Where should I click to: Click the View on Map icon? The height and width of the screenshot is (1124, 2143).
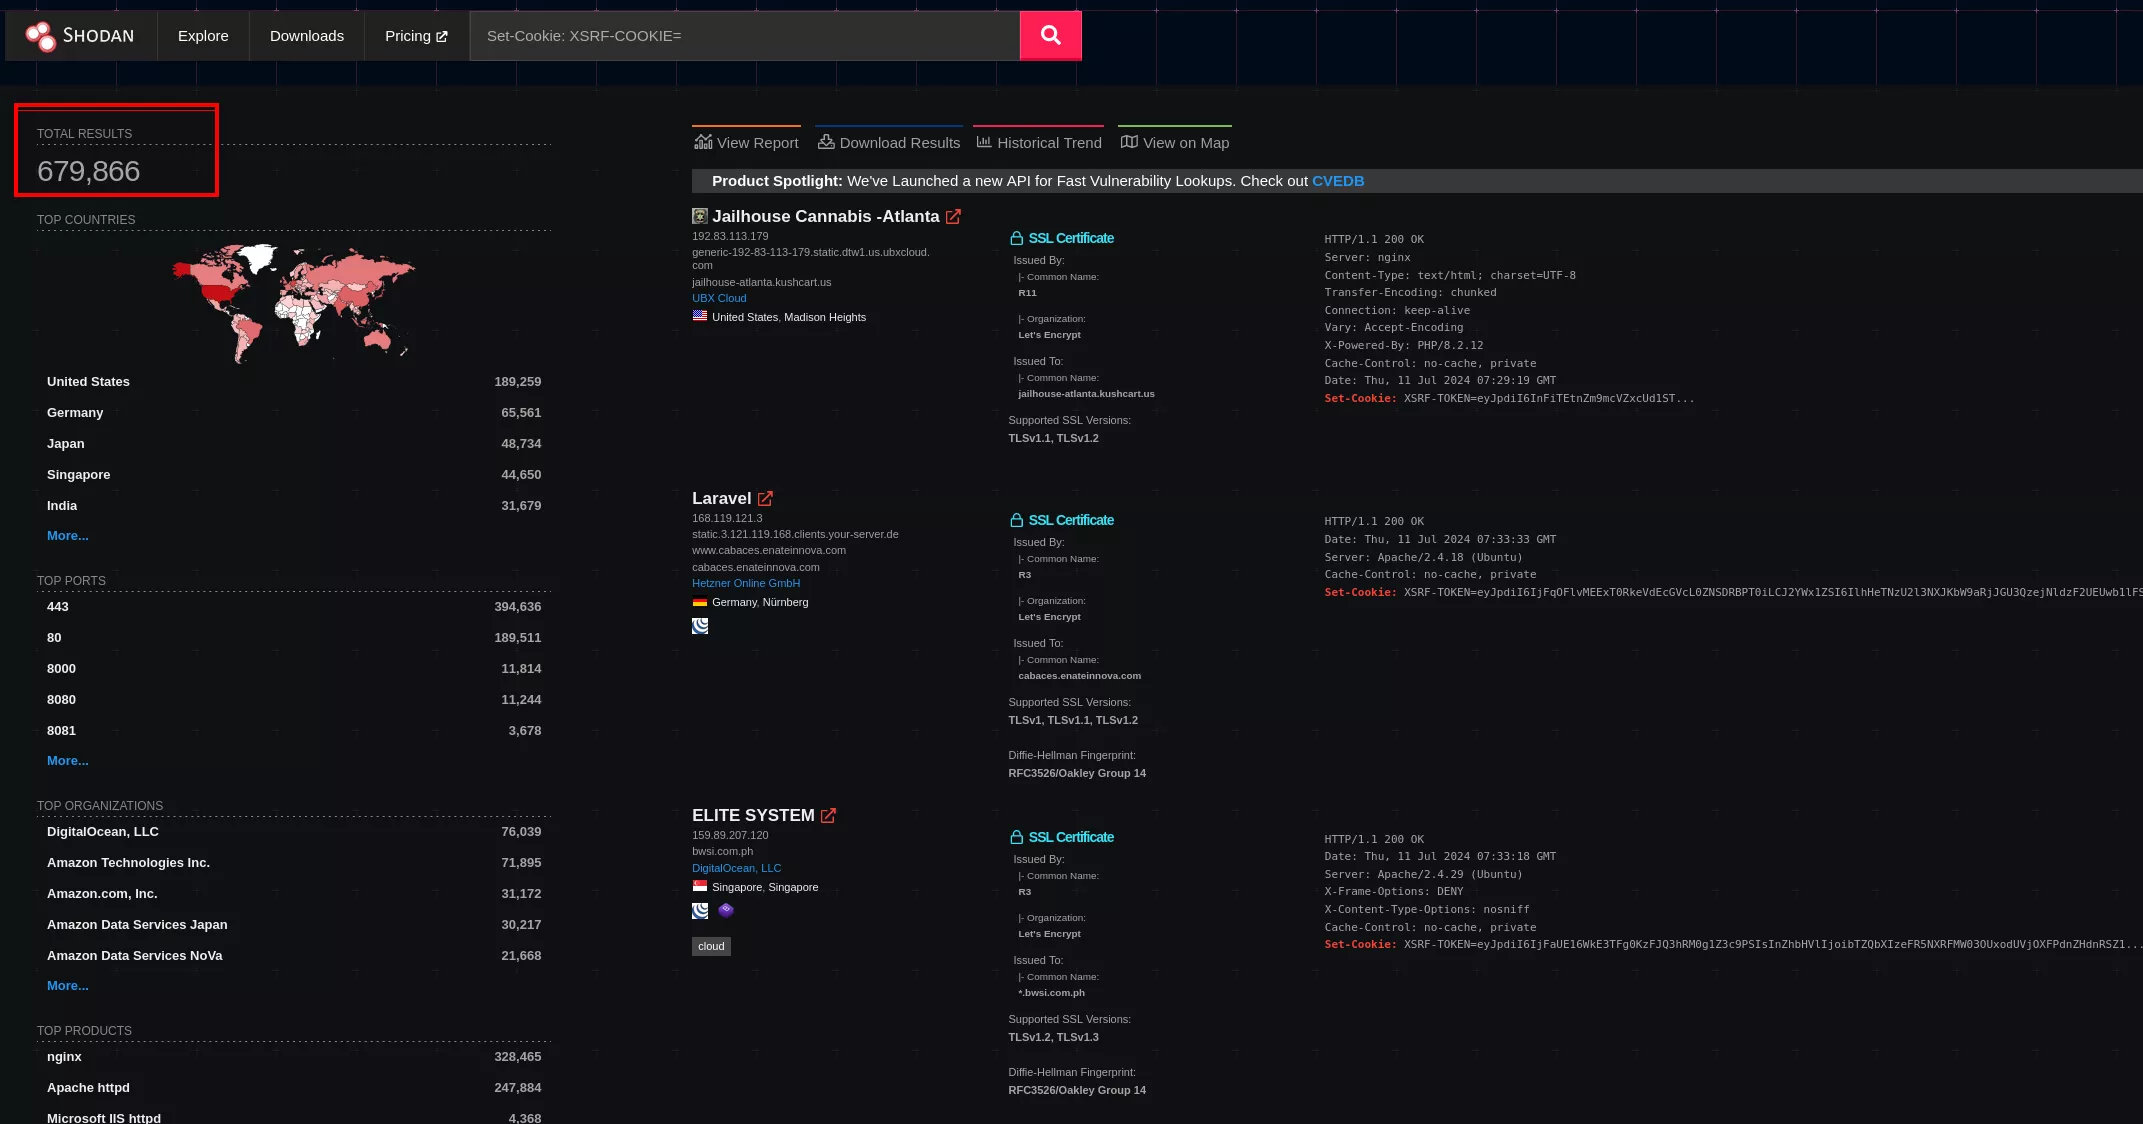coord(1129,142)
